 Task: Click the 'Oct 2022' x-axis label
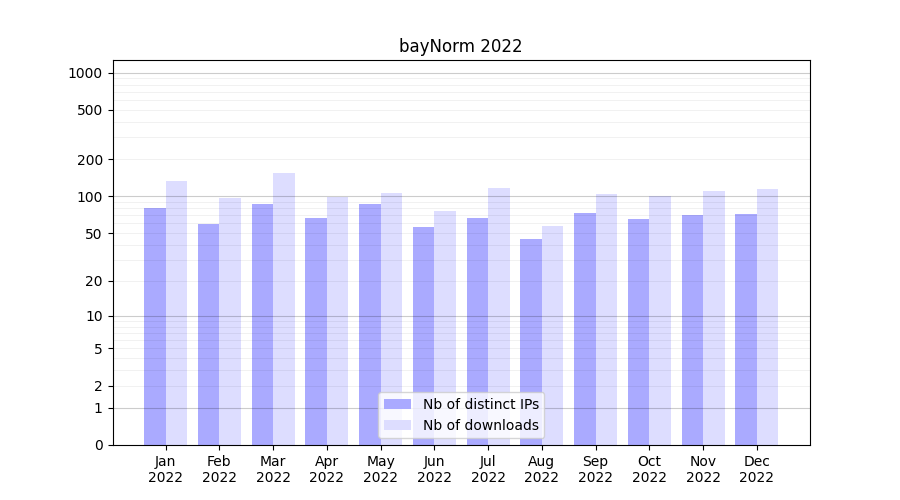point(649,469)
